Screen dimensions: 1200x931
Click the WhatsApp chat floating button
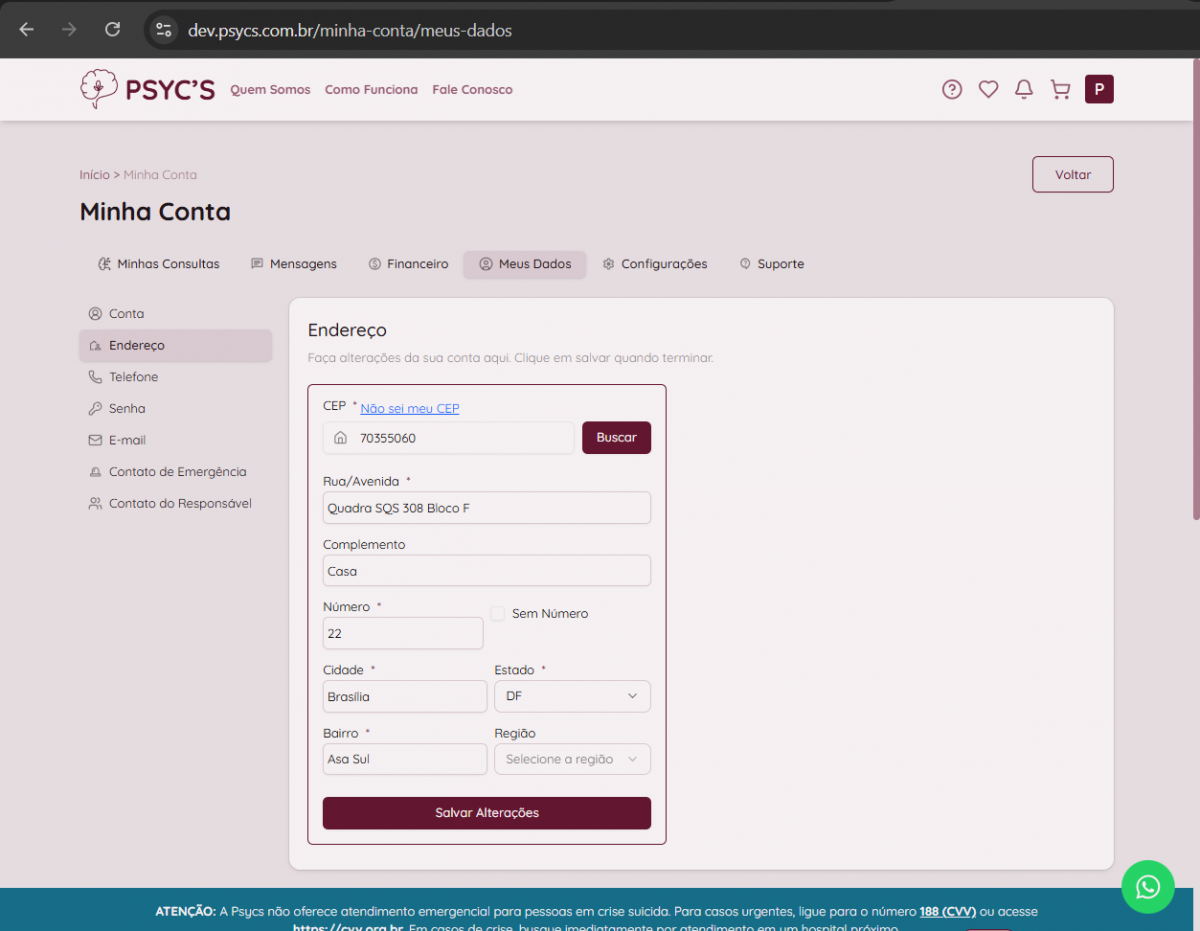pos(1148,886)
